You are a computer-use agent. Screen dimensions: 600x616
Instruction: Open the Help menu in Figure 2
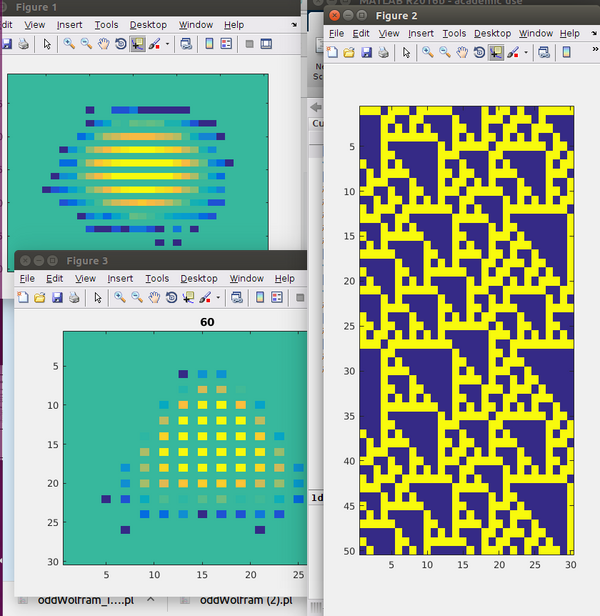pyautogui.click(x=569, y=33)
